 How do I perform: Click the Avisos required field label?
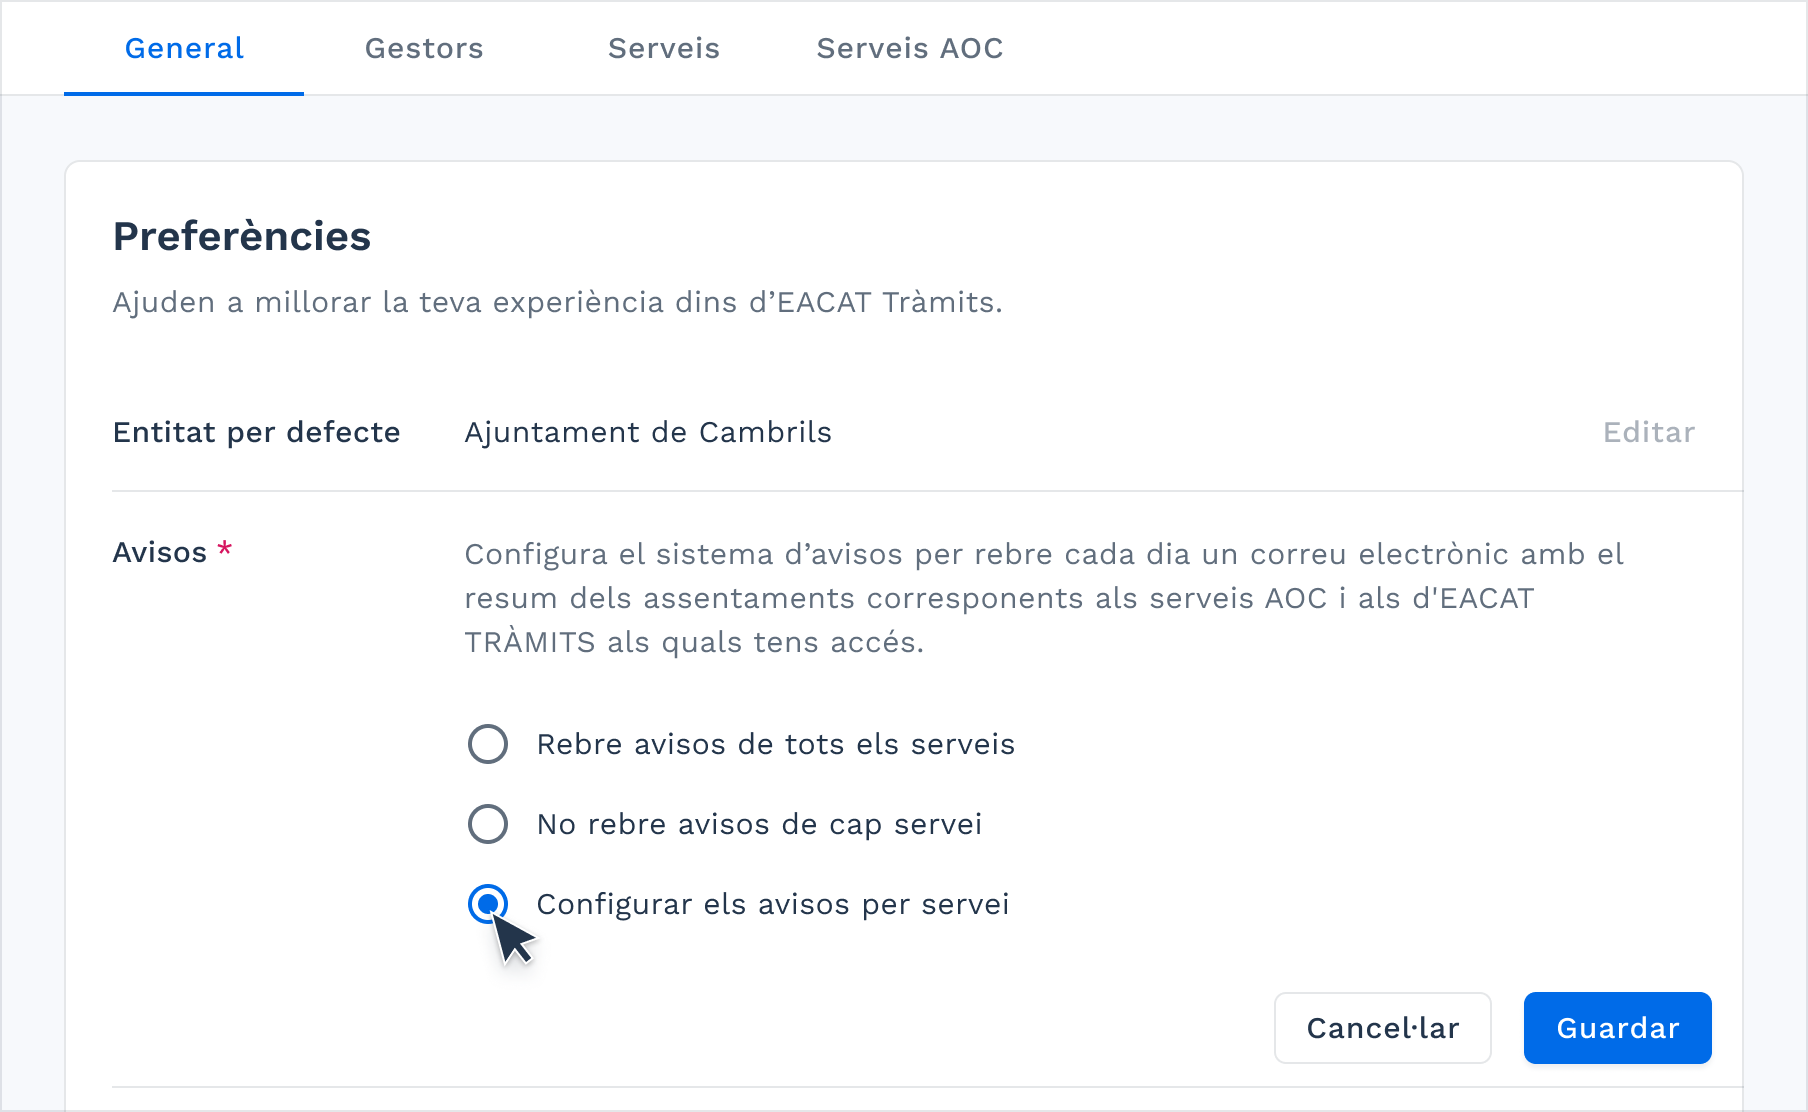[160, 551]
